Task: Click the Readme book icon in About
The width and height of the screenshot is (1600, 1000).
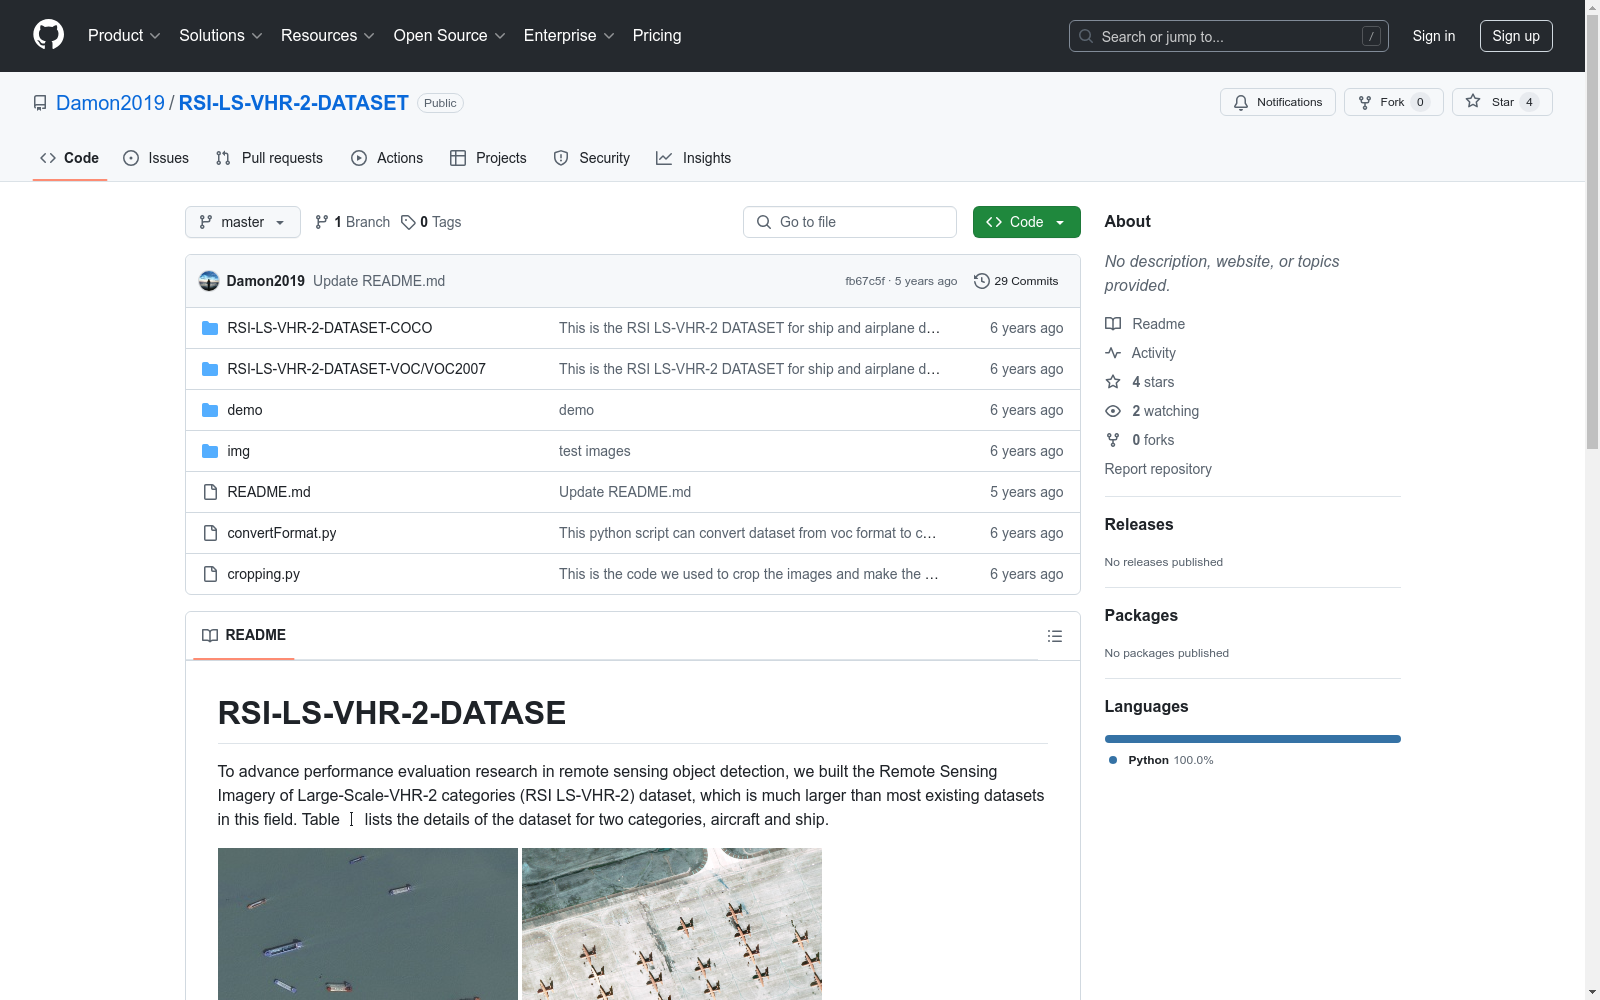Action: [1113, 324]
